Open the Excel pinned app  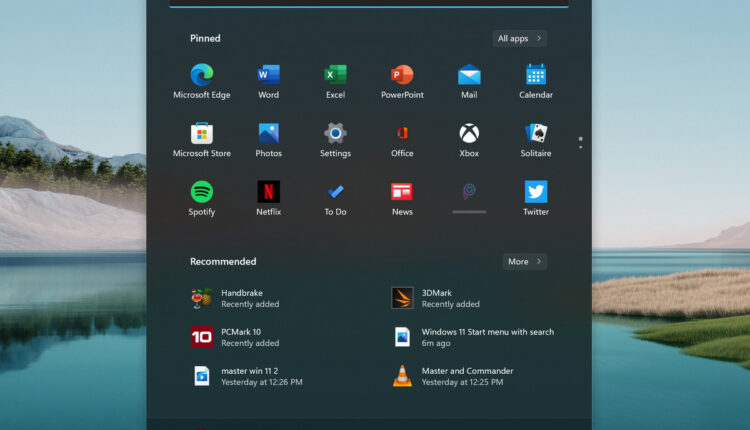pyautogui.click(x=335, y=75)
